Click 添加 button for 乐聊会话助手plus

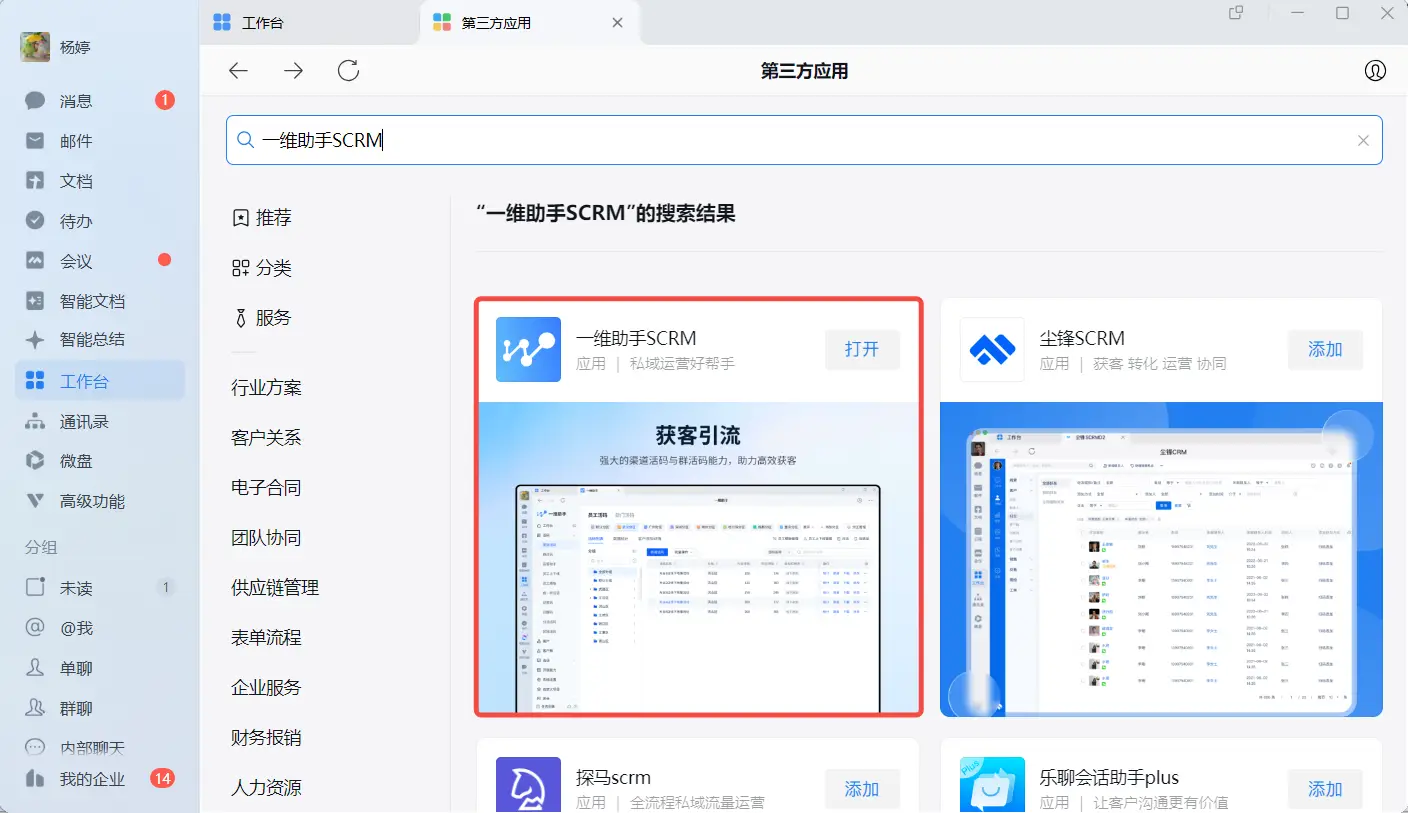pos(1325,790)
